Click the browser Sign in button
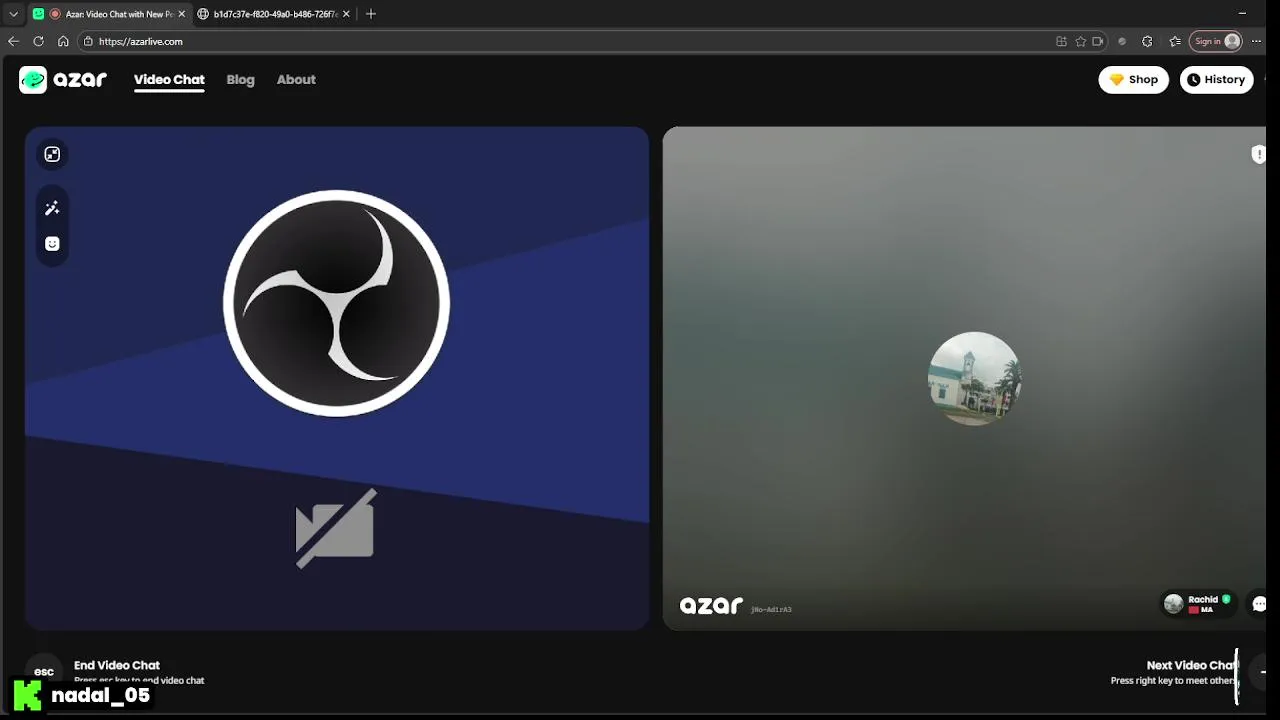1280x720 pixels. tap(1217, 41)
